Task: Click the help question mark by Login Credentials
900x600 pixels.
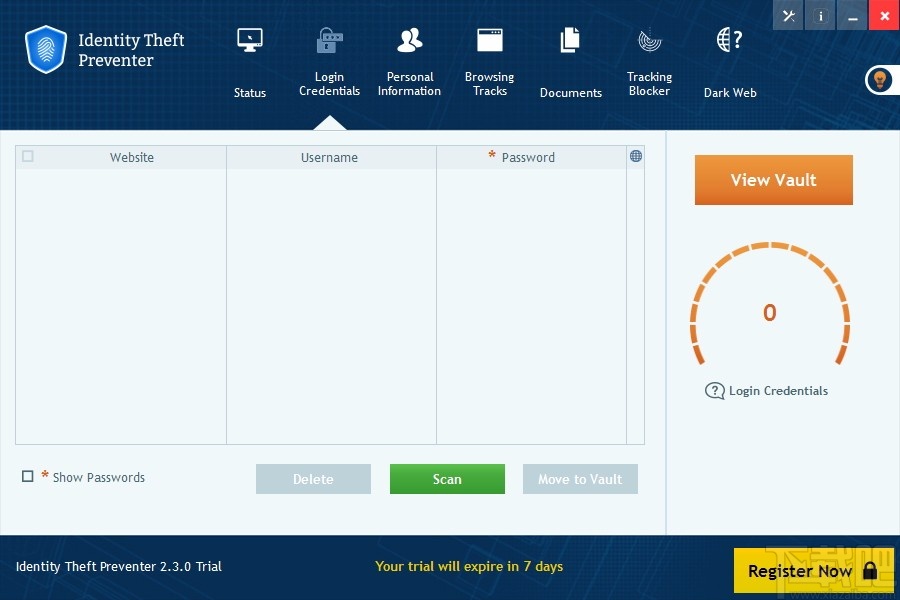Action: tap(715, 391)
